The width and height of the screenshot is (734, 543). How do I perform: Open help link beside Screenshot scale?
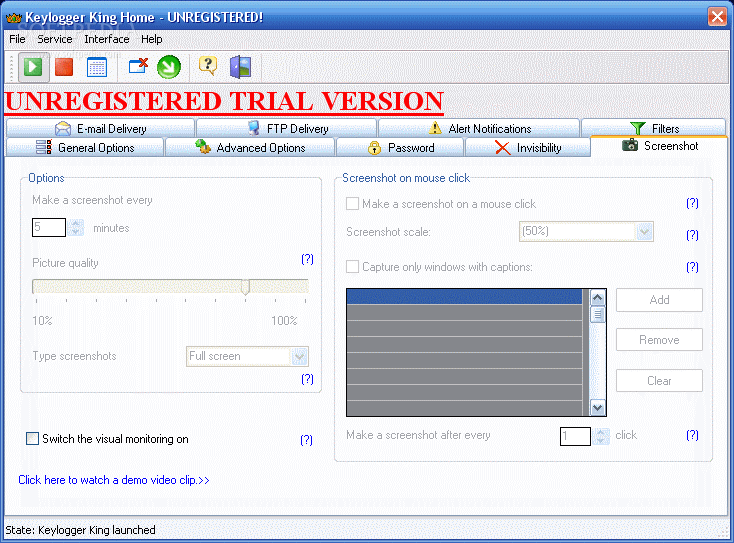coord(692,235)
